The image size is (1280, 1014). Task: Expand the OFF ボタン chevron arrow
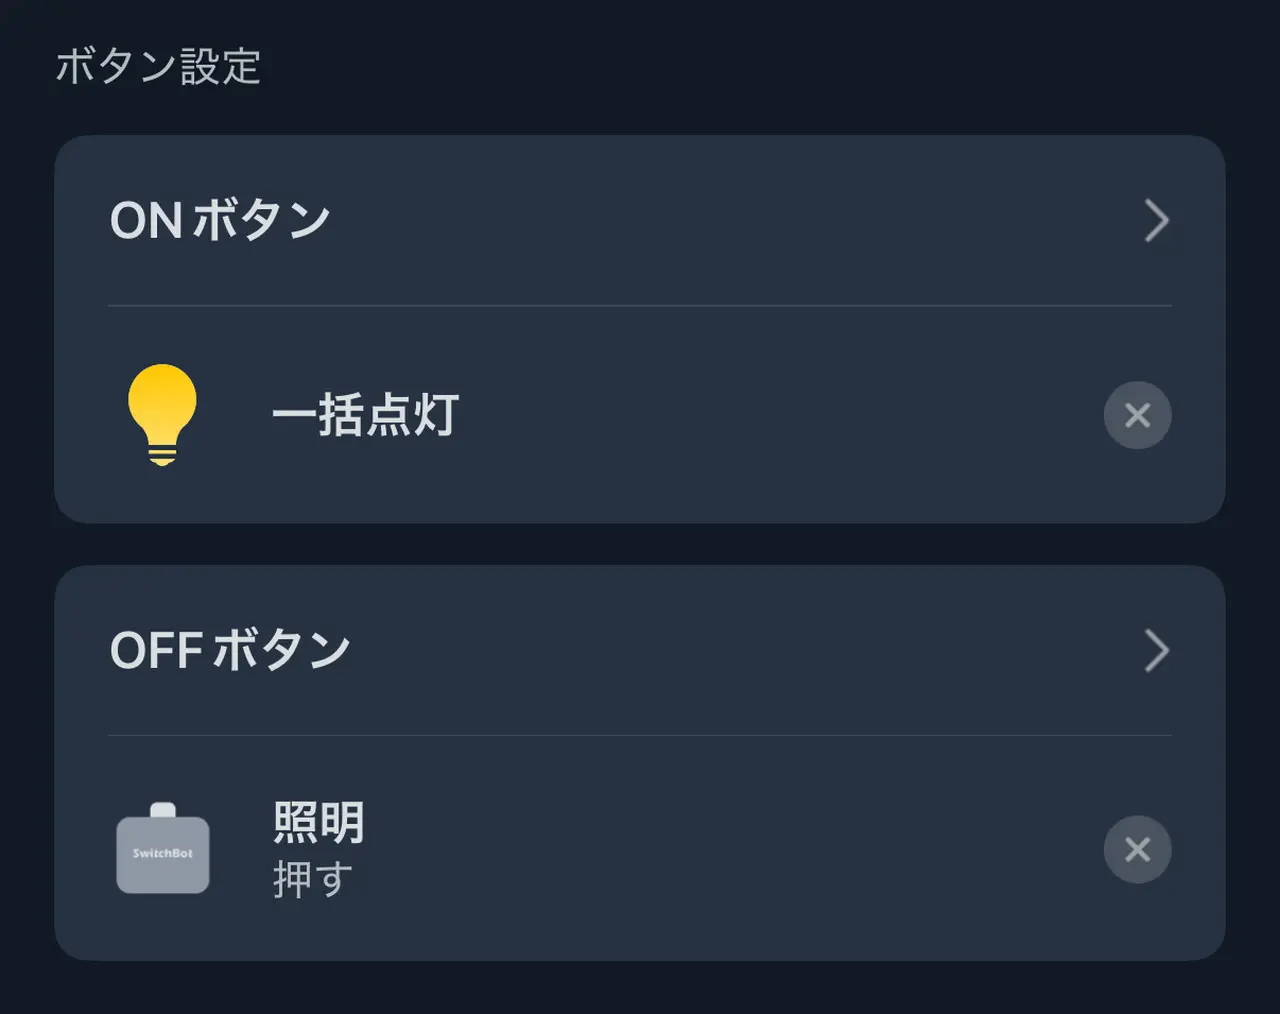pyautogui.click(x=1156, y=651)
